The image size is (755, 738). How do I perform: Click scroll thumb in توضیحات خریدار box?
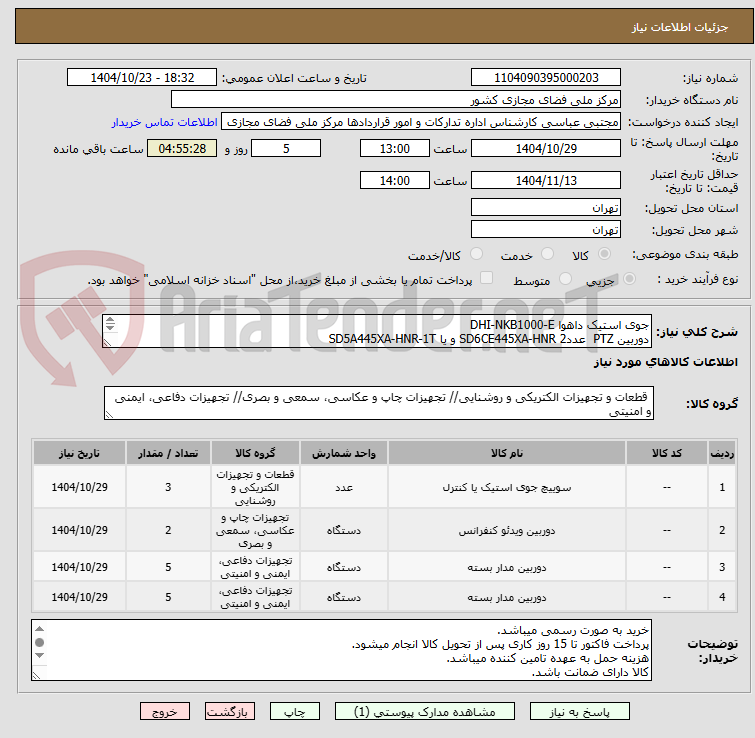click(39, 642)
